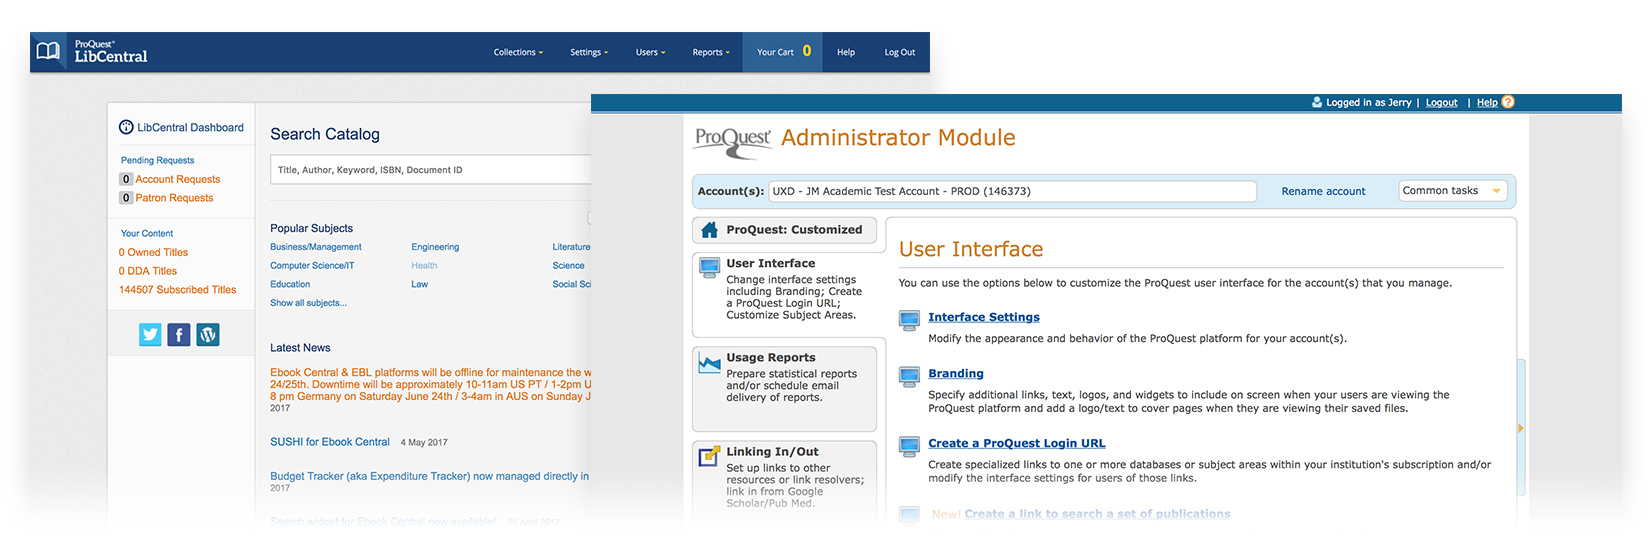The image size is (1650, 550).
Task: Open the Computer Science/IT subject
Action: pos(312,266)
